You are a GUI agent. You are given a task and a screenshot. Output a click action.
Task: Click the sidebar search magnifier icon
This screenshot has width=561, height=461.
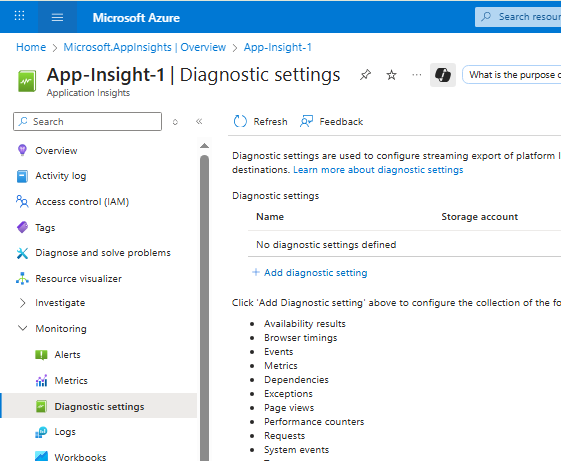click(x=23, y=121)
